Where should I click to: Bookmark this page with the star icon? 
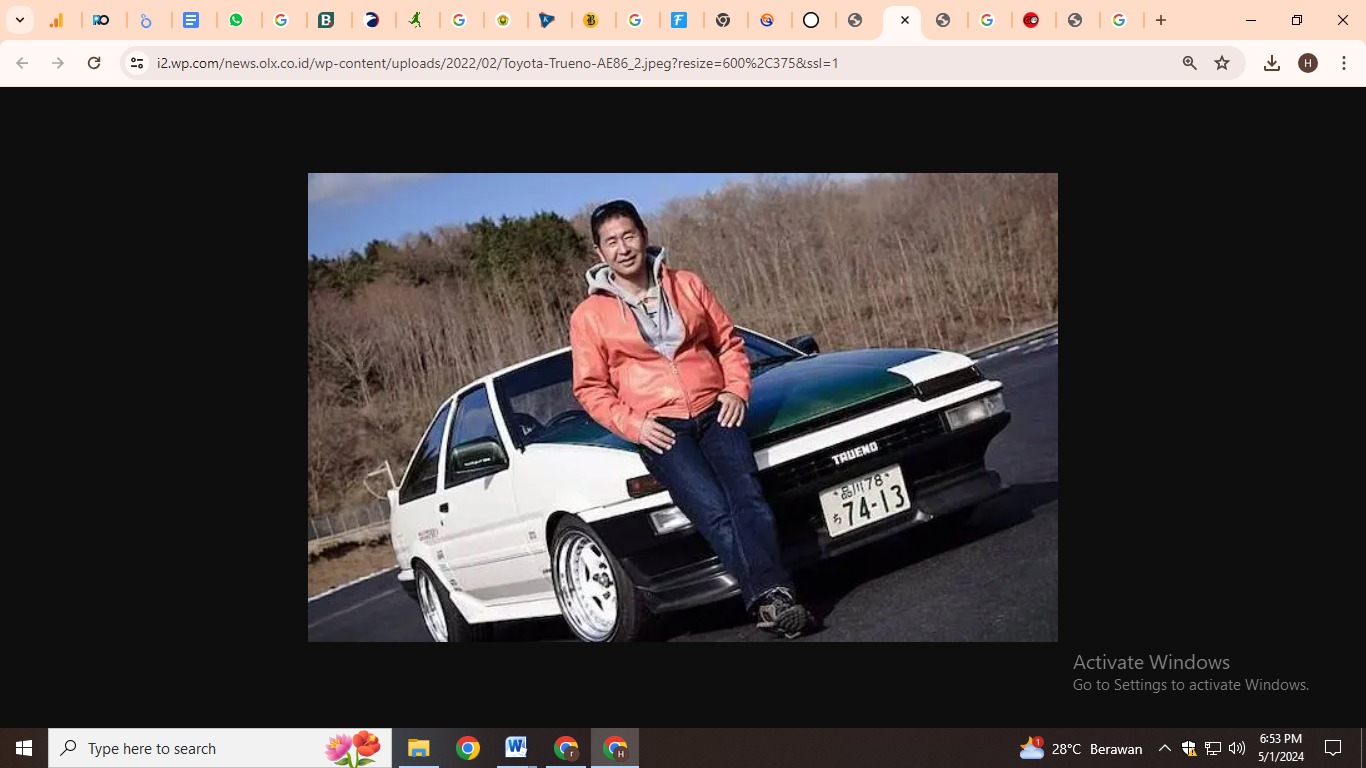[1222, 63]
